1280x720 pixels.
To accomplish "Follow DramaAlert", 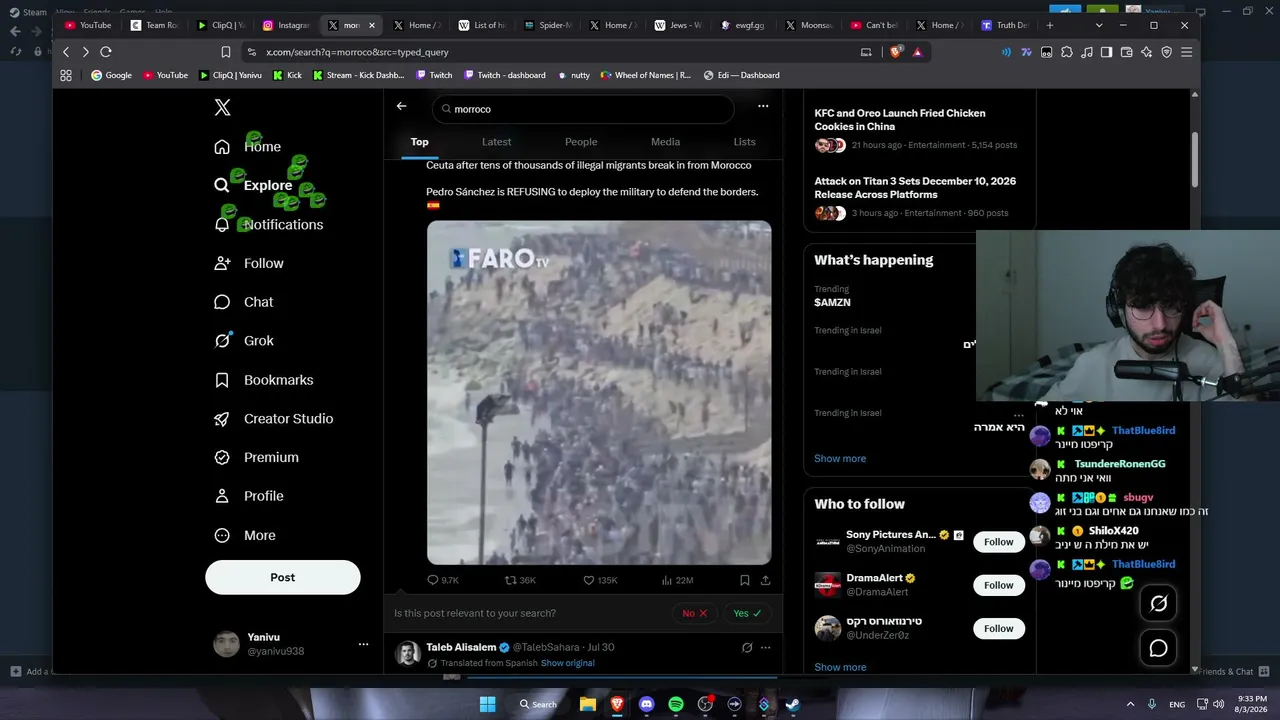I will click(x=998, y=585).
